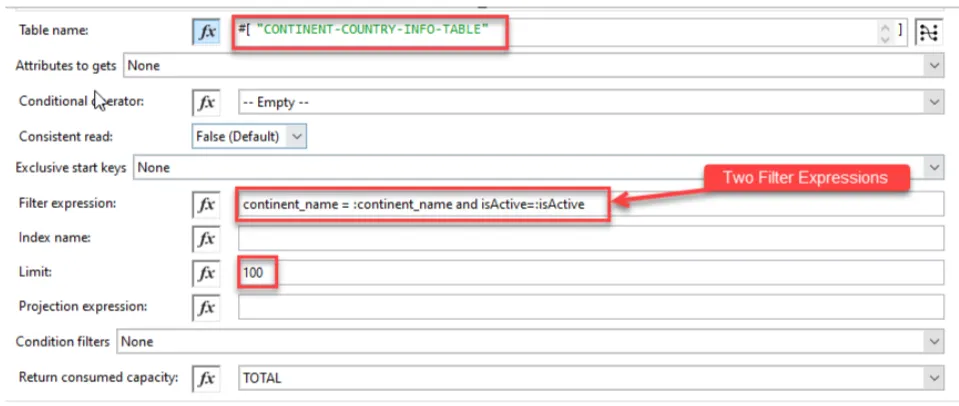The width and height of the screenshot is (959, 406).
Task: Click the Index name label
Action: pyautogui.click(x=54, y=237)
